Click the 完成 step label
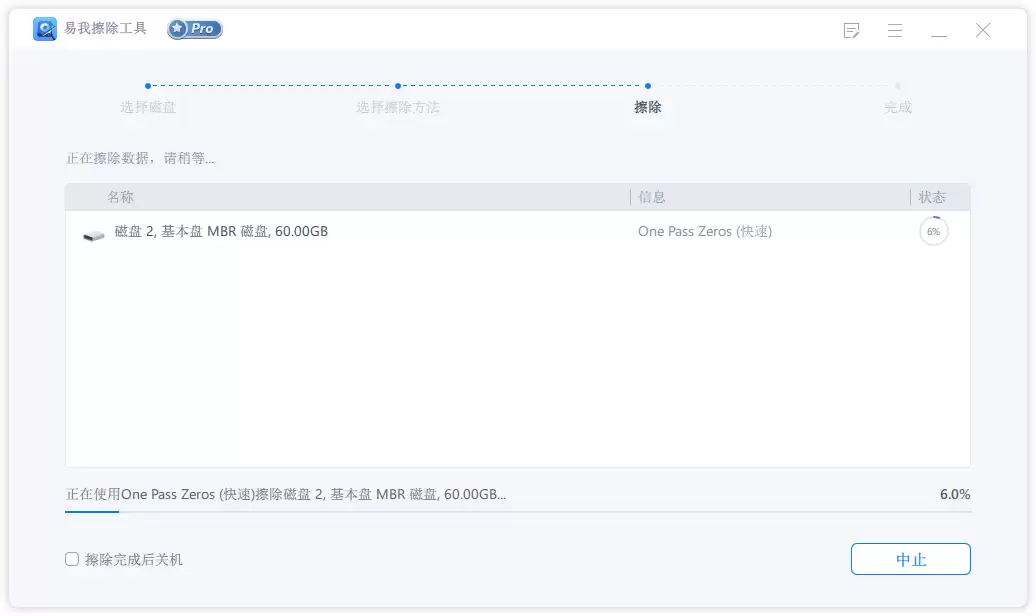Viewport: 1036px width, 616px height. (897, 107)
